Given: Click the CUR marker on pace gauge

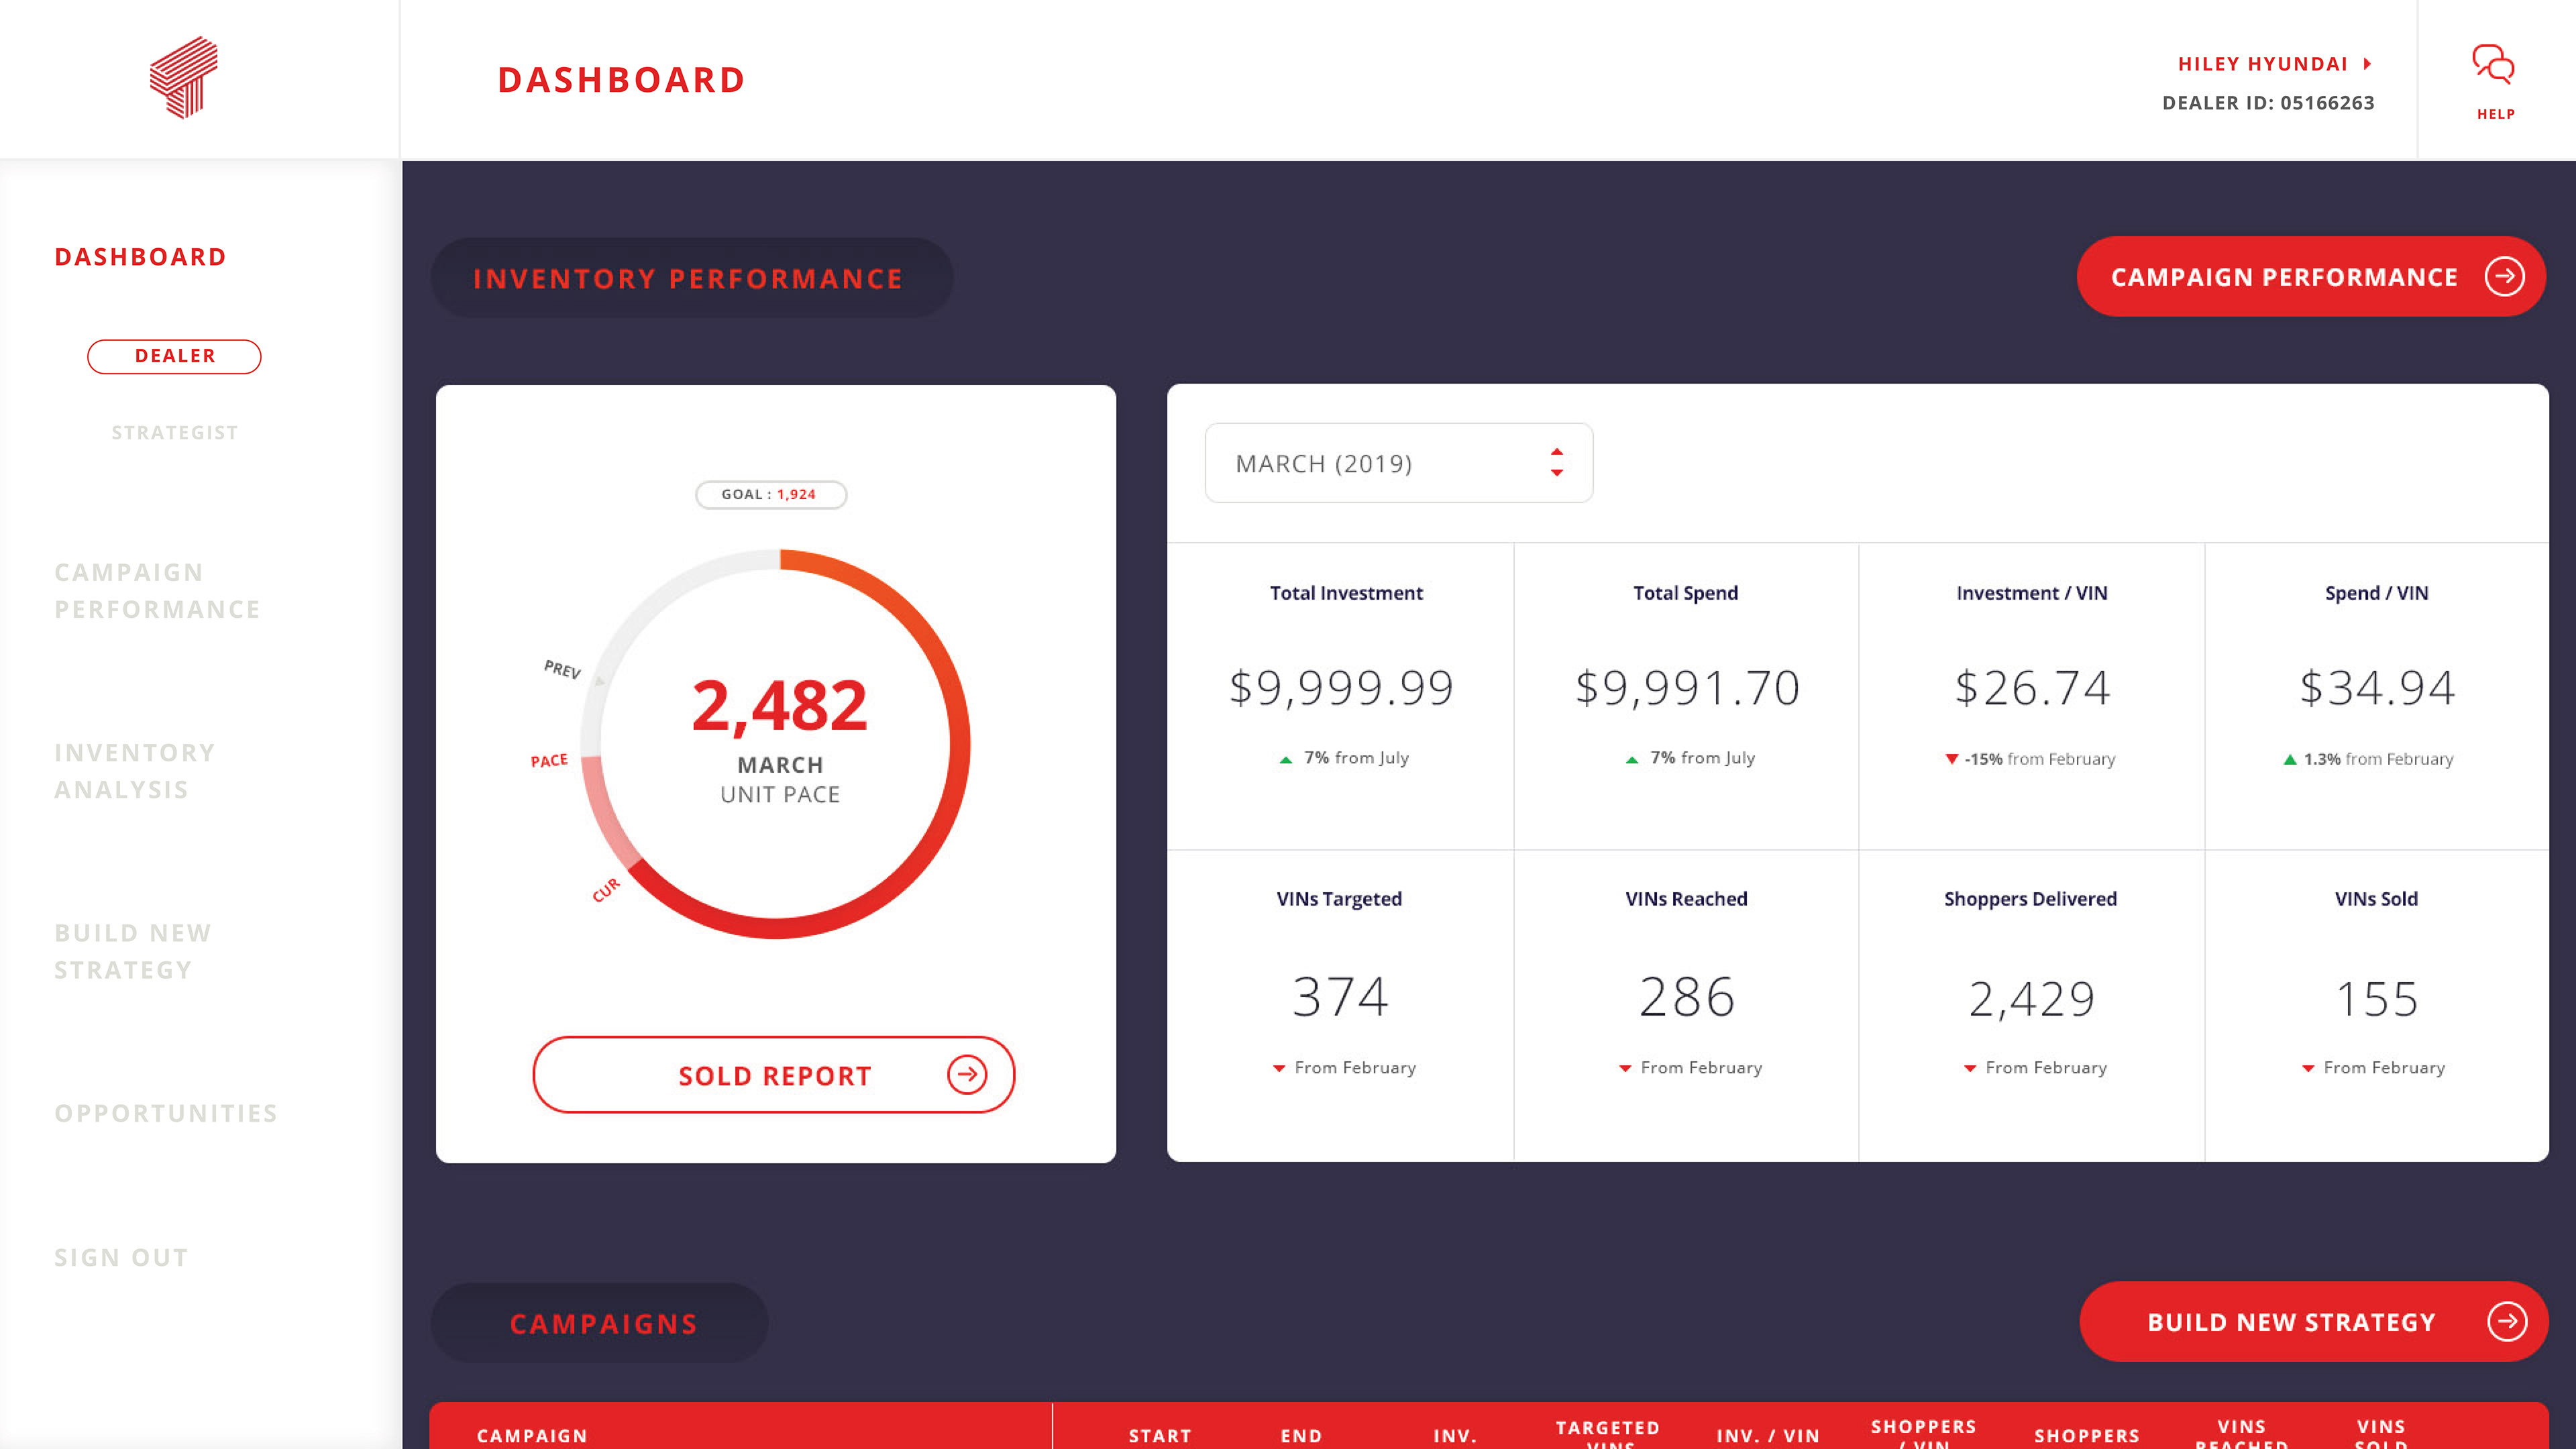Looking at the screenshot, I should coord(606,889).
